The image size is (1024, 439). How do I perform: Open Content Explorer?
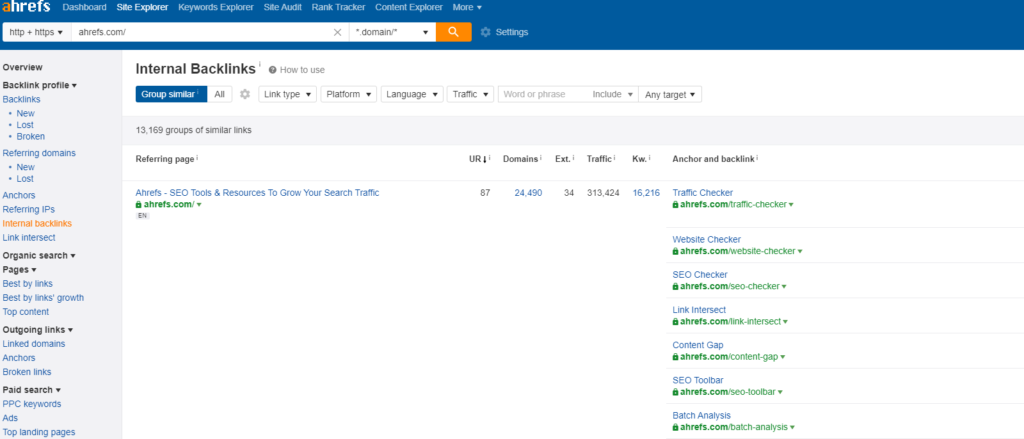(x=409, y=7)
